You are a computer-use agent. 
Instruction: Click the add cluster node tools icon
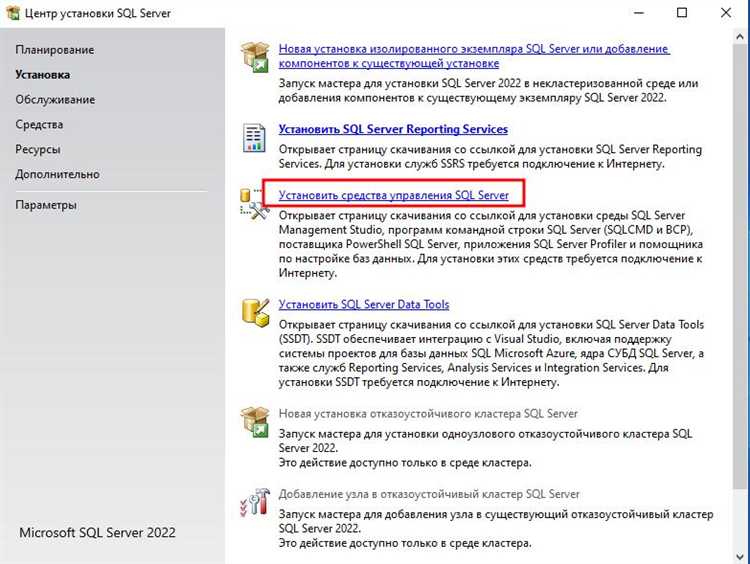click(x=255, y=501)
